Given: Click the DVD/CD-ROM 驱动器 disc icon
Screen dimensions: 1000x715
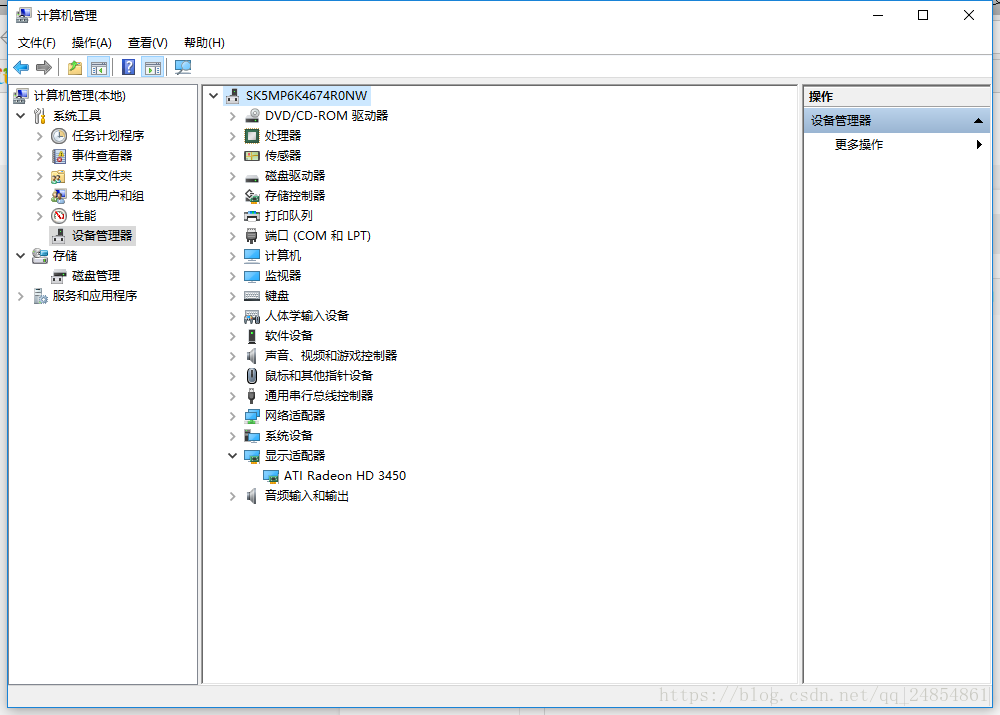Looking at the screenshot, I should coord(253,115).
